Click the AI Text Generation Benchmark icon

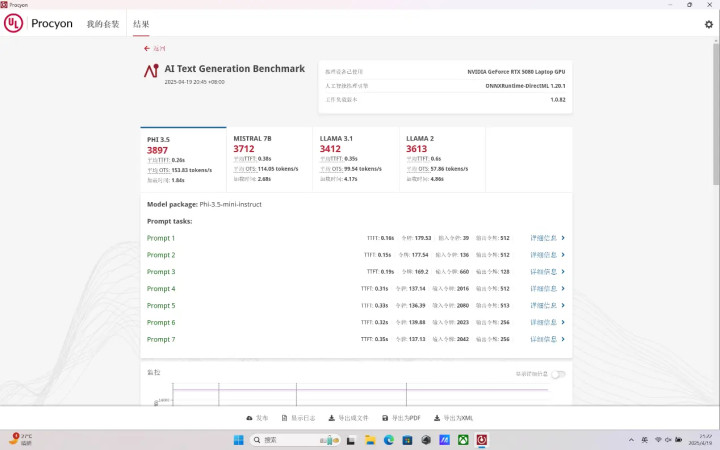(151, 71)
